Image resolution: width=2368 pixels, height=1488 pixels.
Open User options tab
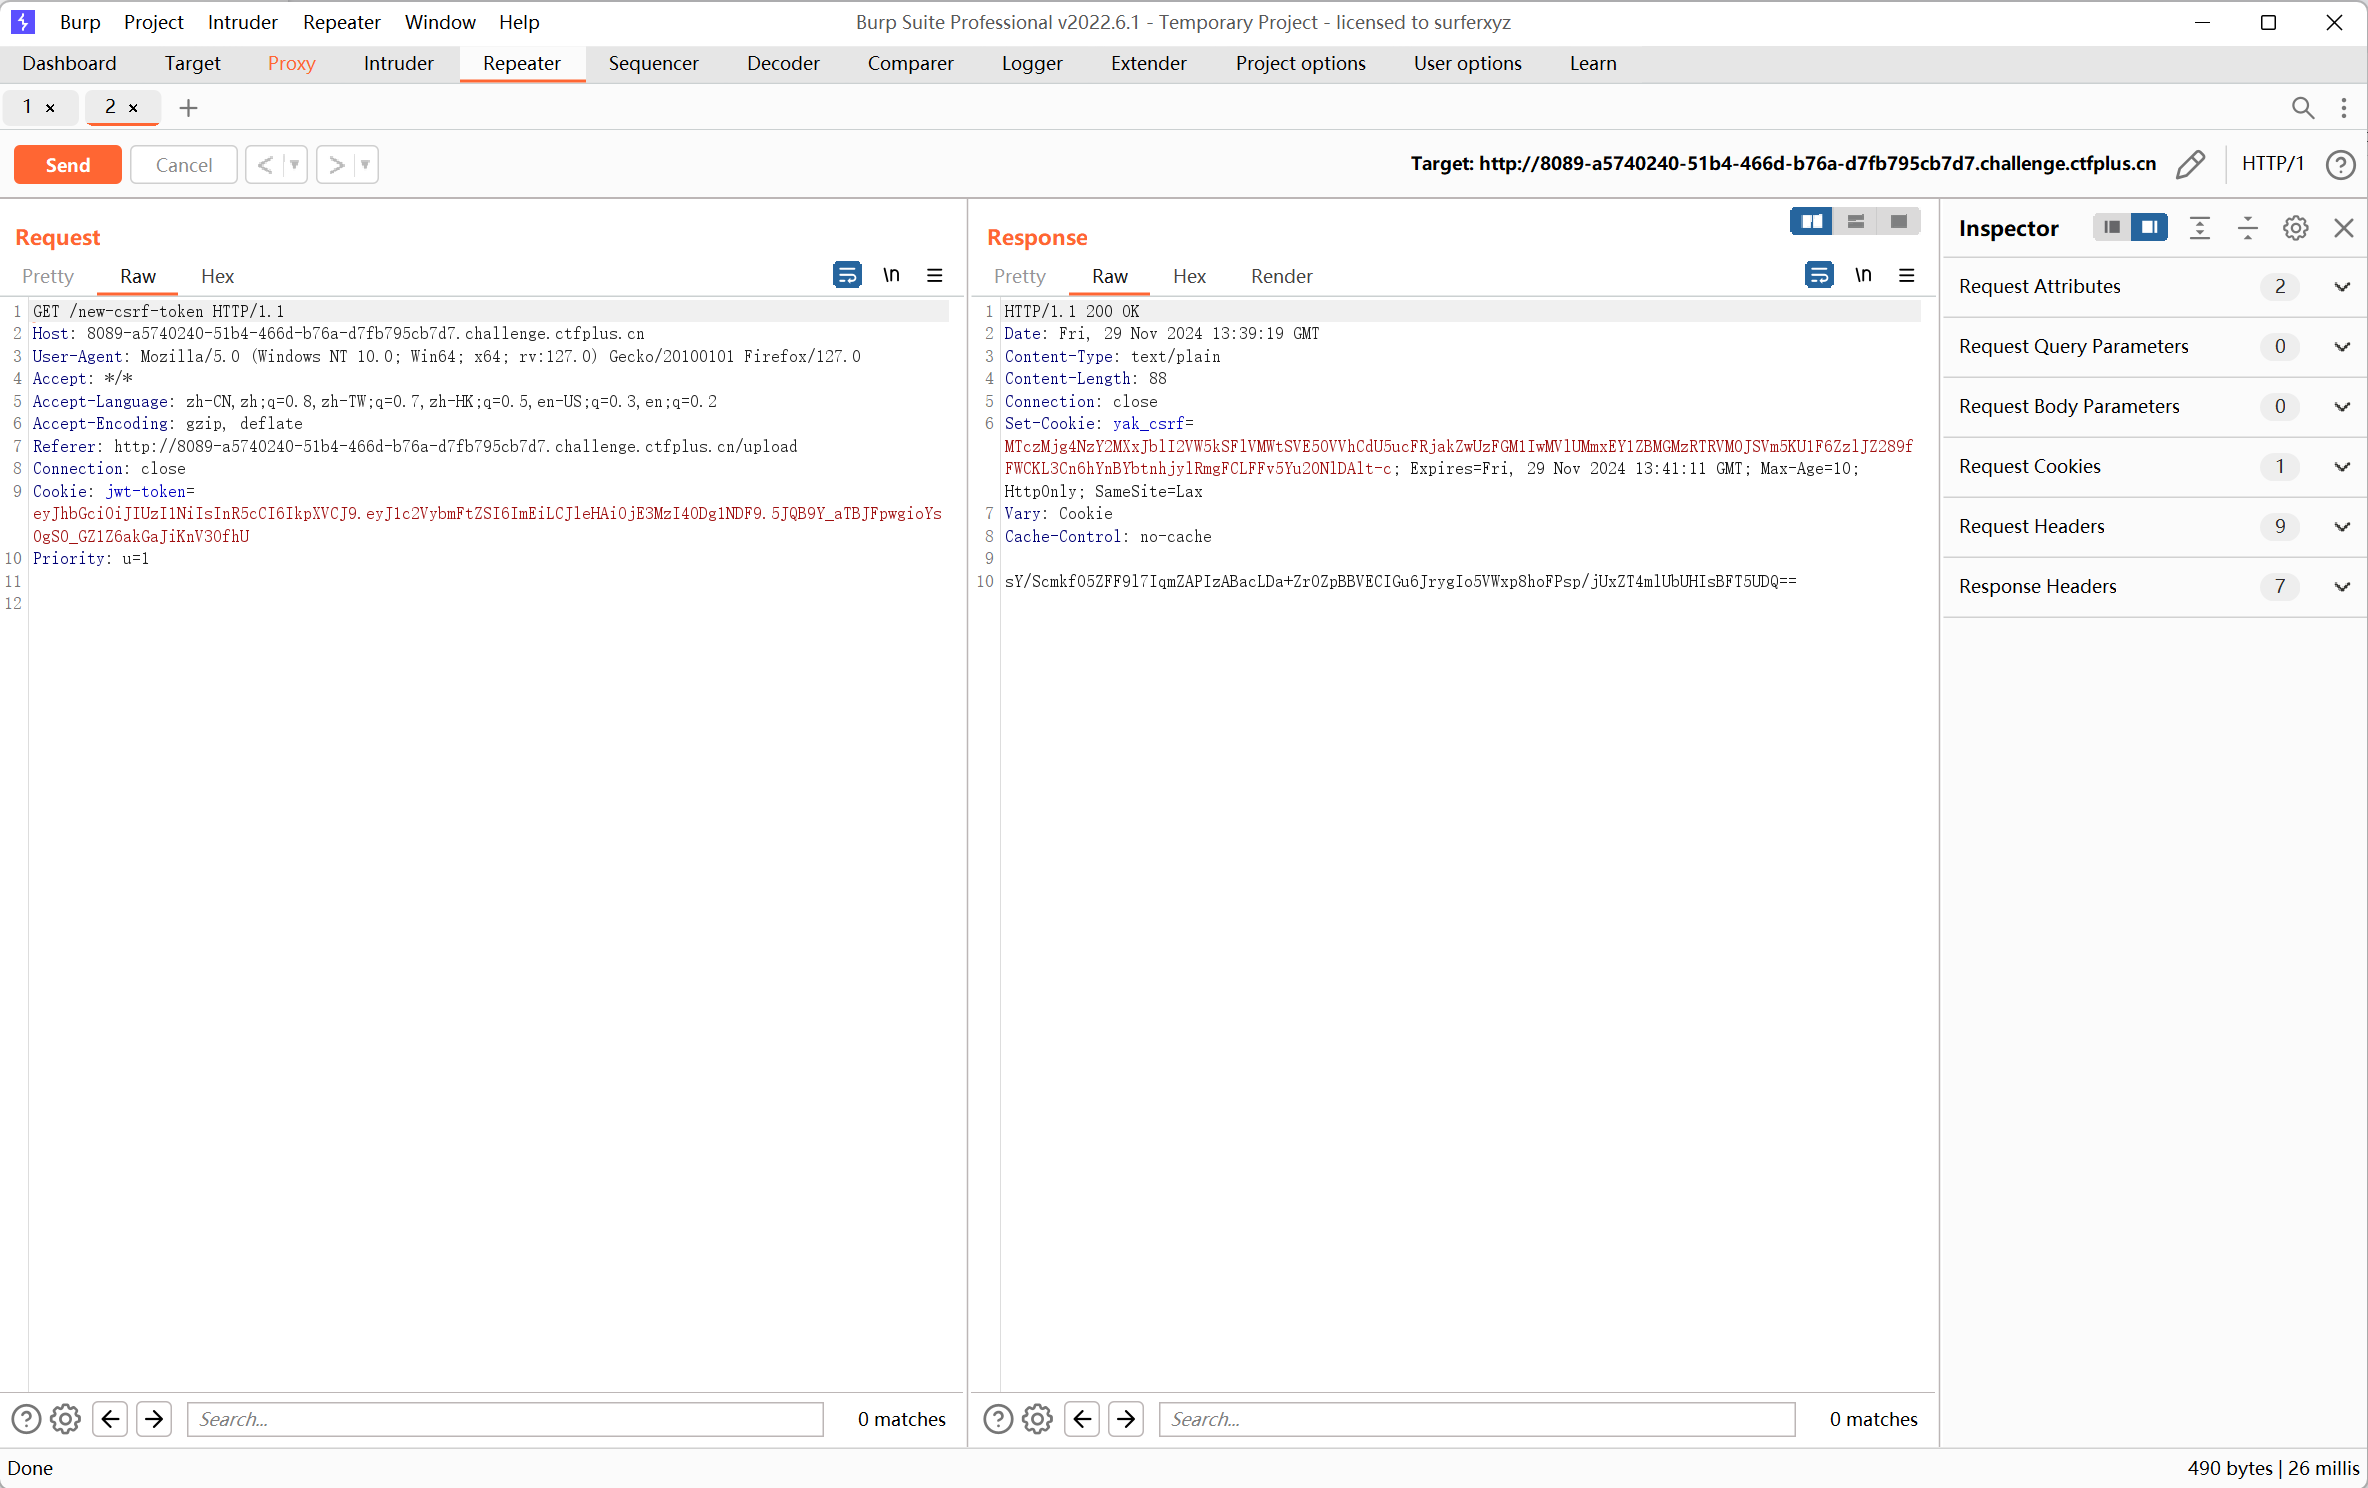[1467, 63]
